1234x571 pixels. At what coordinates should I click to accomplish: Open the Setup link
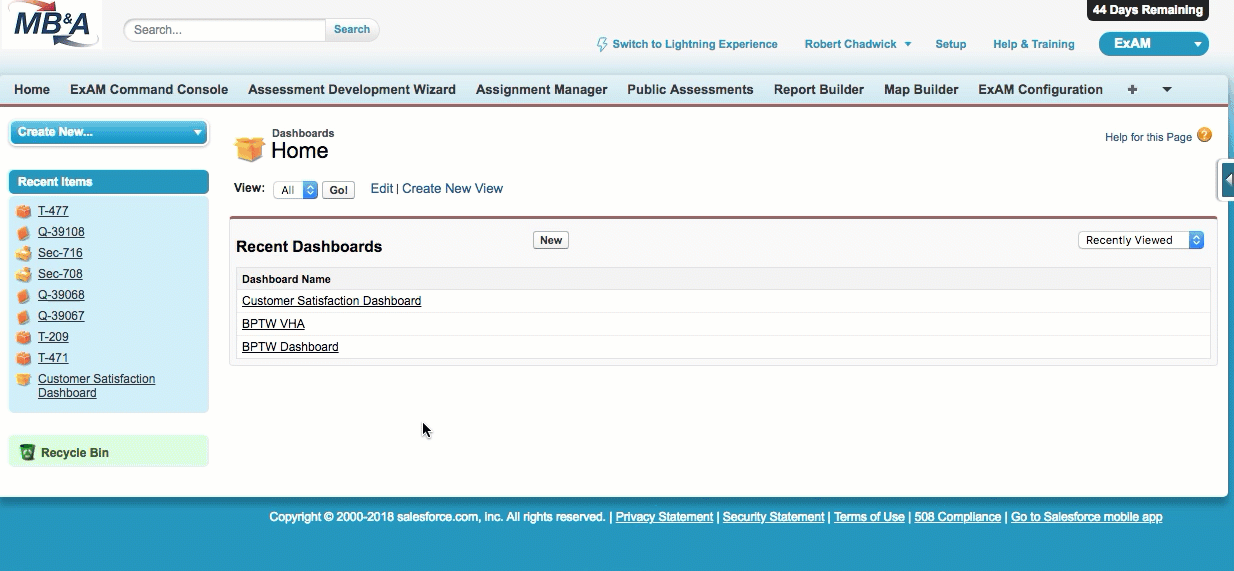click(951, 44)
